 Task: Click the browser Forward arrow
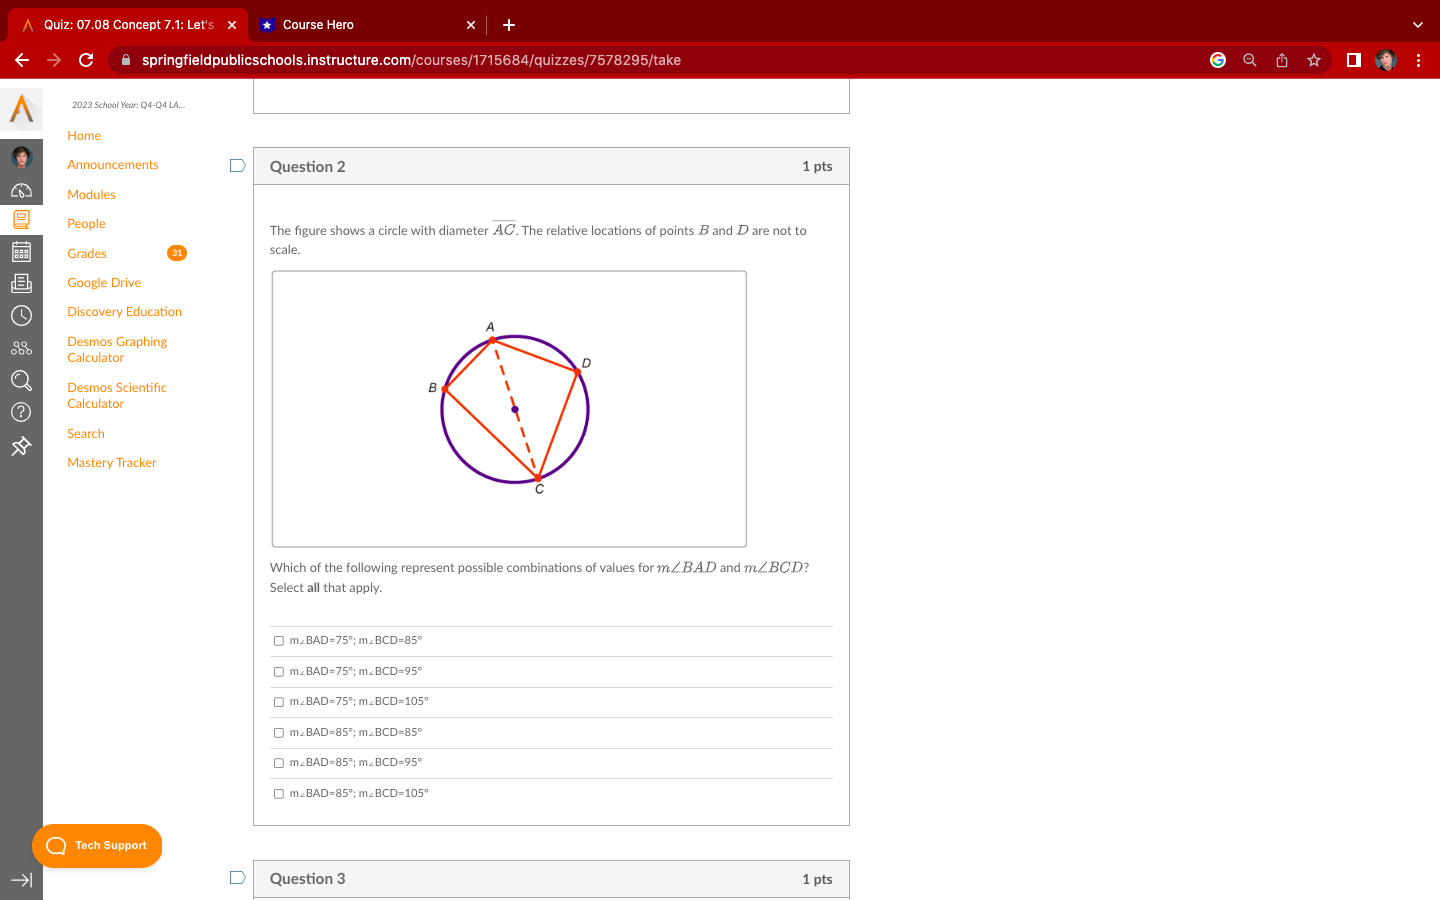54,60
